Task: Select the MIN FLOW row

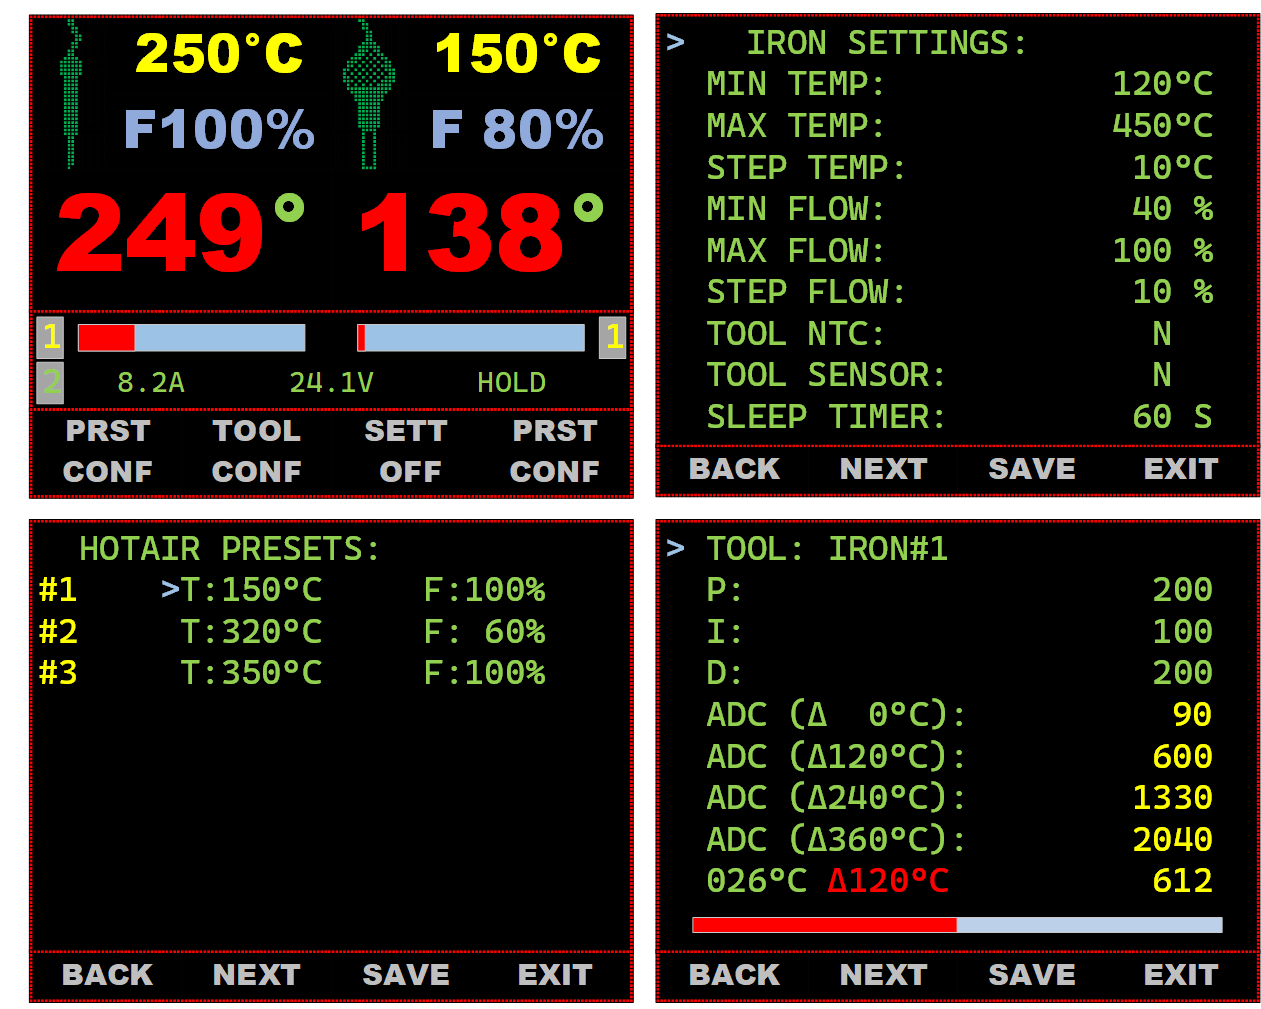Action: click(x=959, y=209)
